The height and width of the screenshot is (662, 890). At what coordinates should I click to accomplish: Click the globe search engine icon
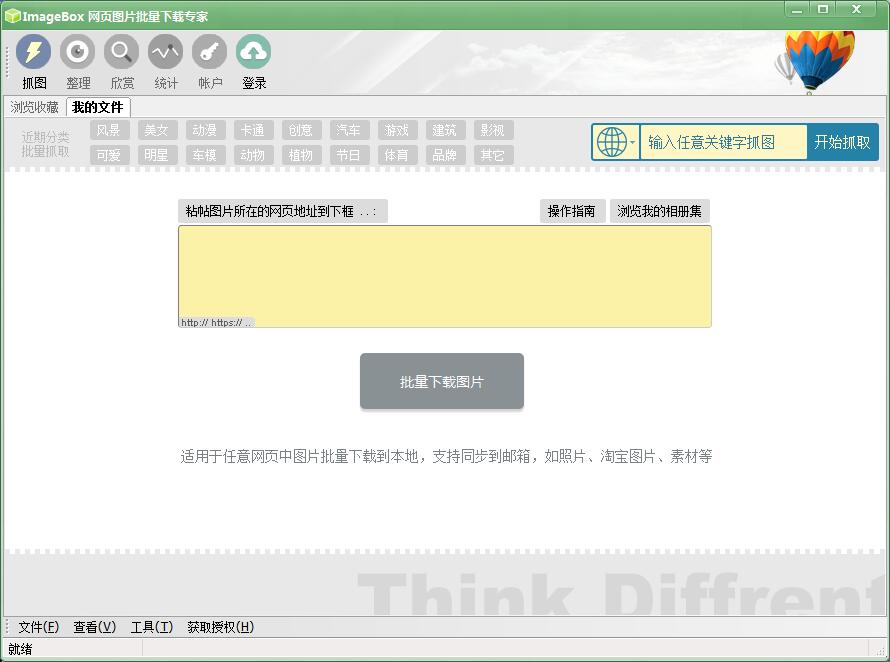pyautogui.click(x=610, y=141)
